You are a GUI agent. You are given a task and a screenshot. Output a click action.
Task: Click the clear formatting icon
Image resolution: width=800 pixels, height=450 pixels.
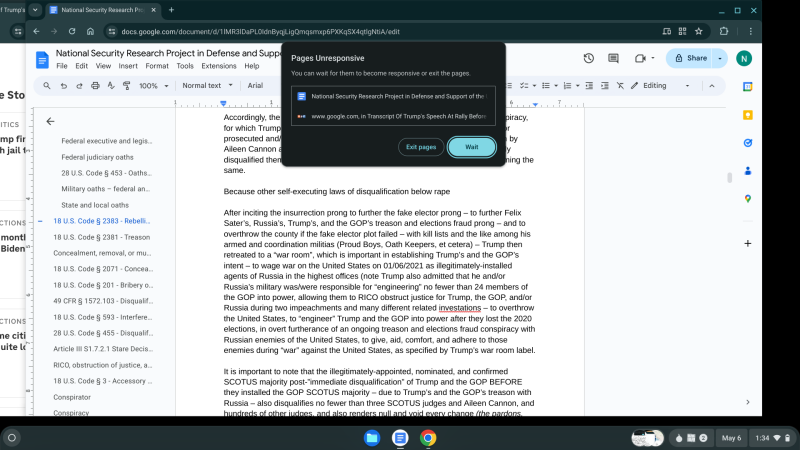click(620, 86)
